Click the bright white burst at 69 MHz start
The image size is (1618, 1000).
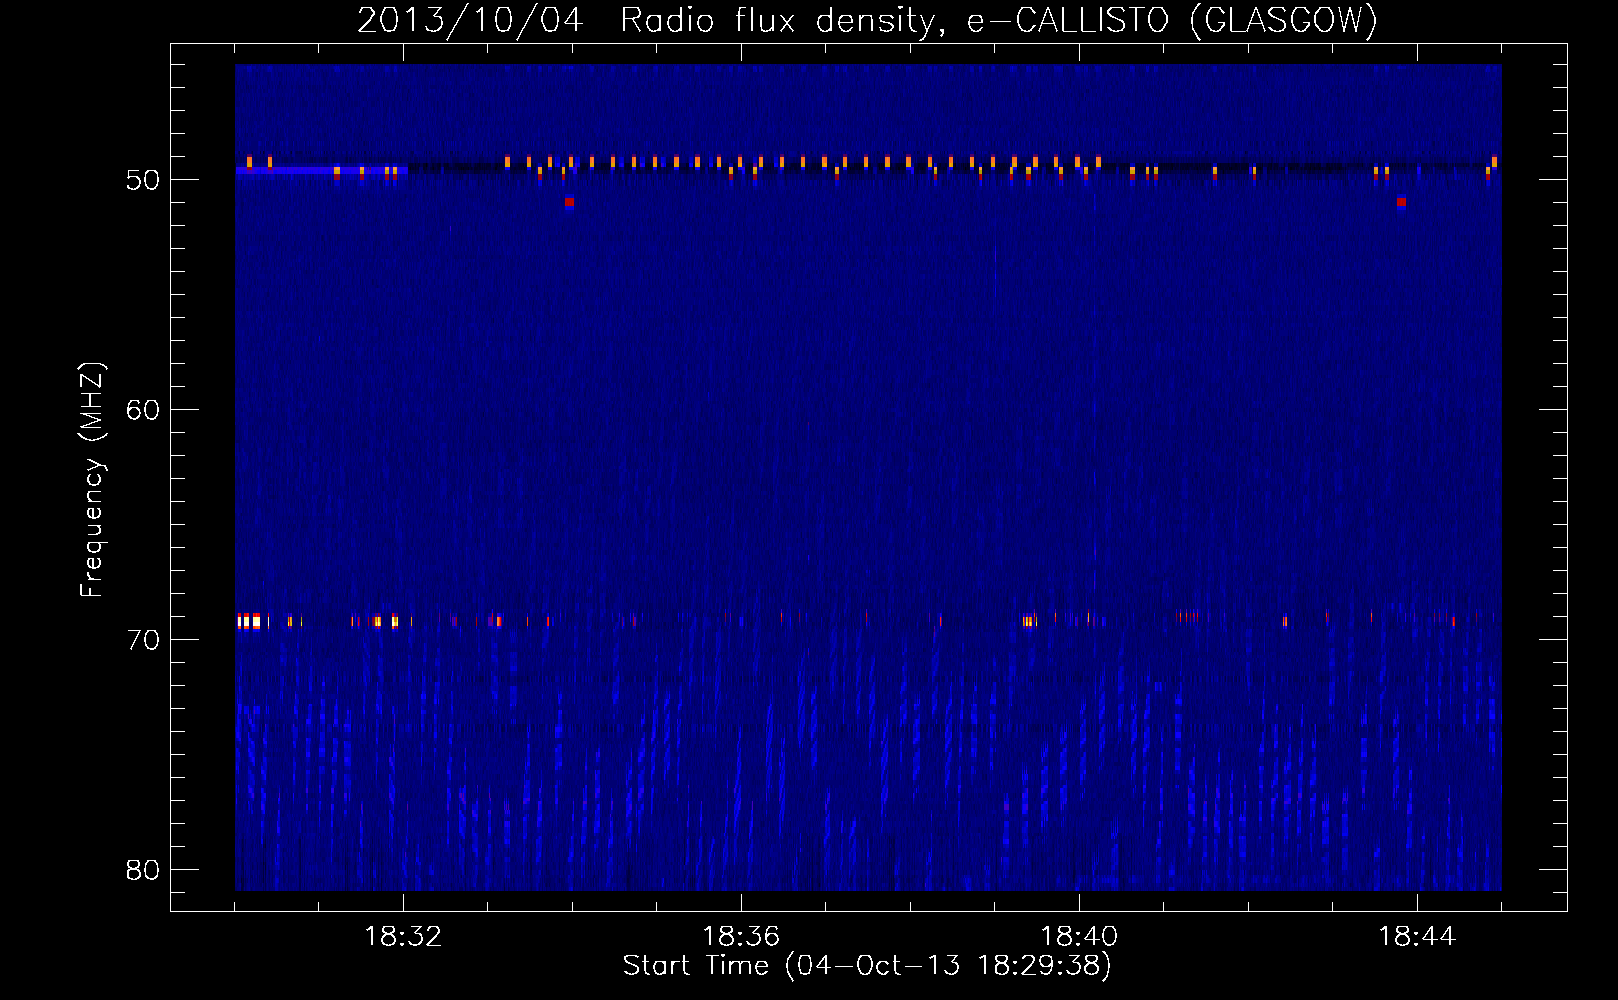click(249, 622)
